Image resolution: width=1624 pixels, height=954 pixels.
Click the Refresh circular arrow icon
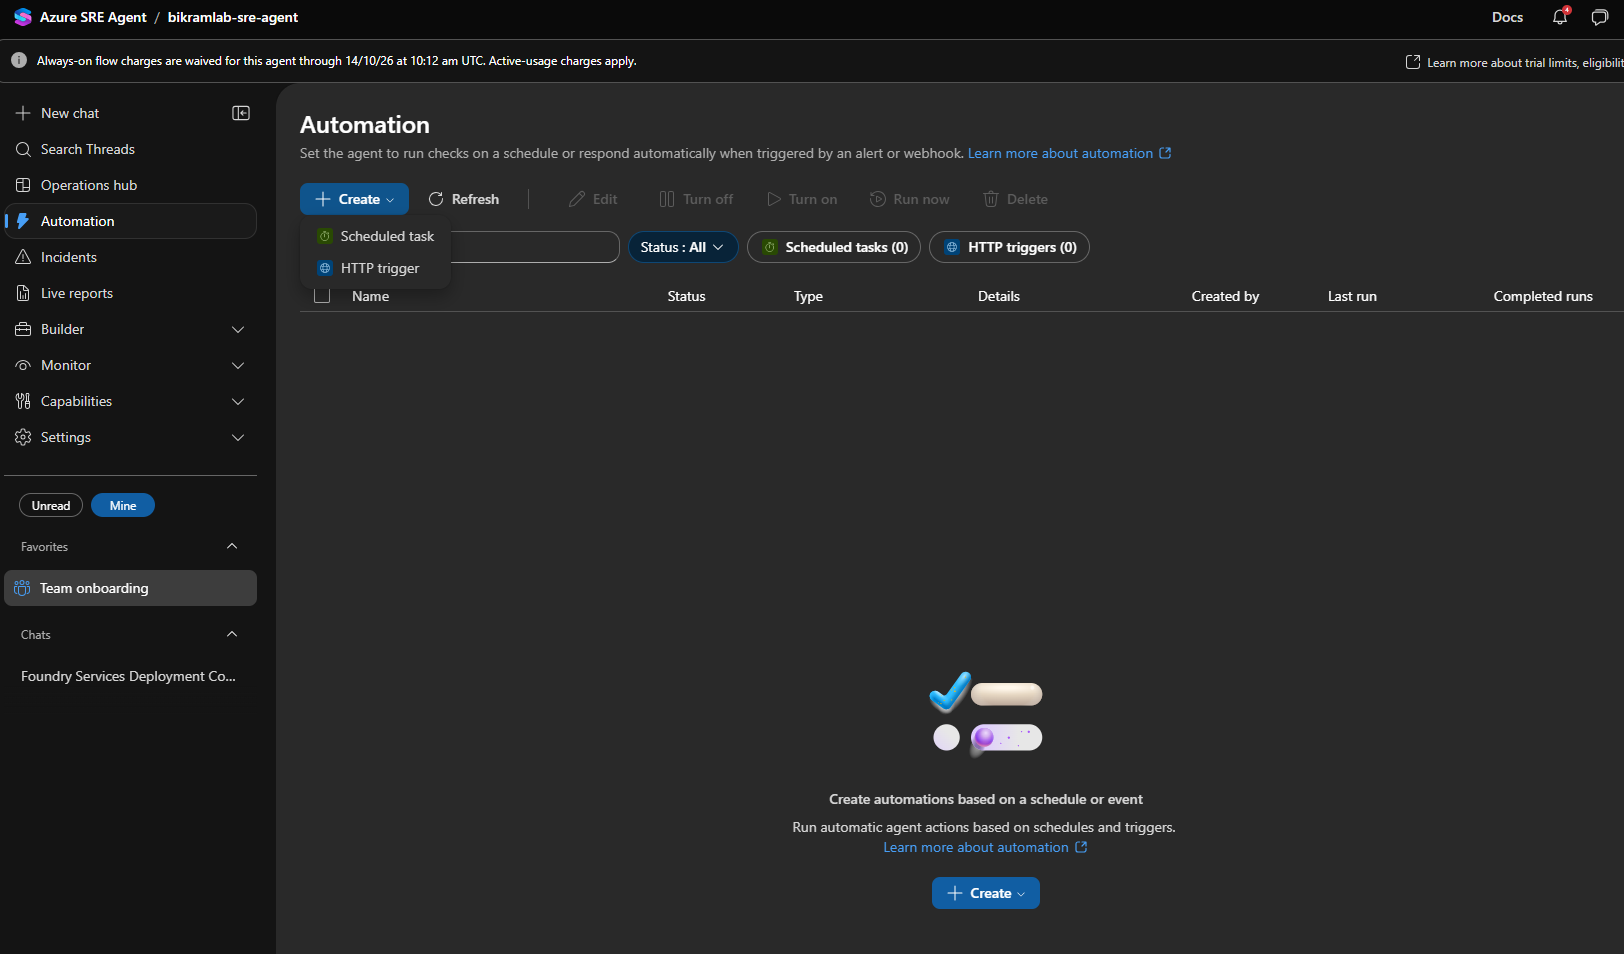tap(436, 199)
